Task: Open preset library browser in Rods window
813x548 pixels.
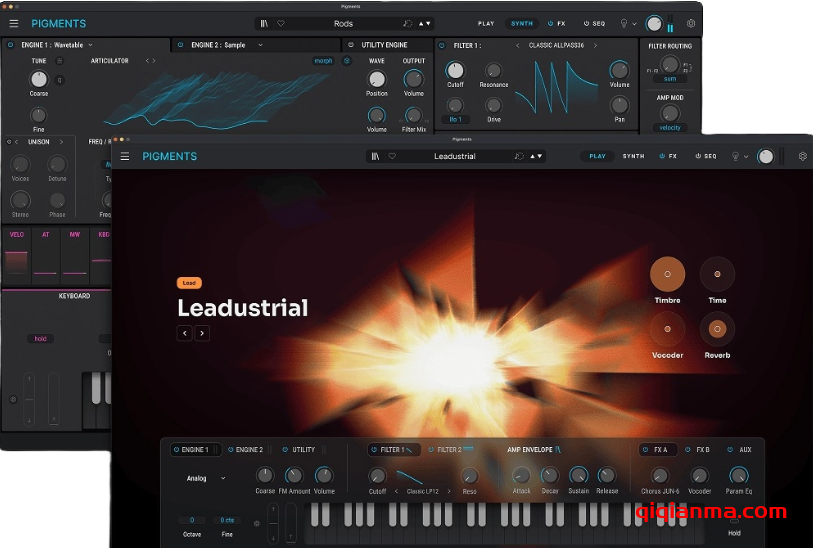Action: point(264,23)
